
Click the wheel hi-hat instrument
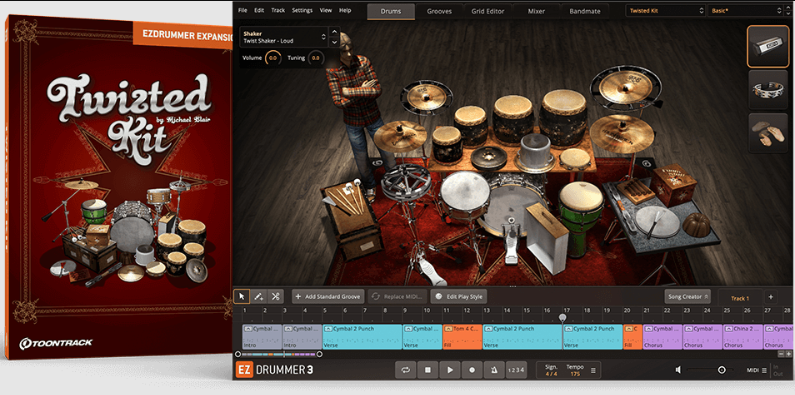(406, 183)
